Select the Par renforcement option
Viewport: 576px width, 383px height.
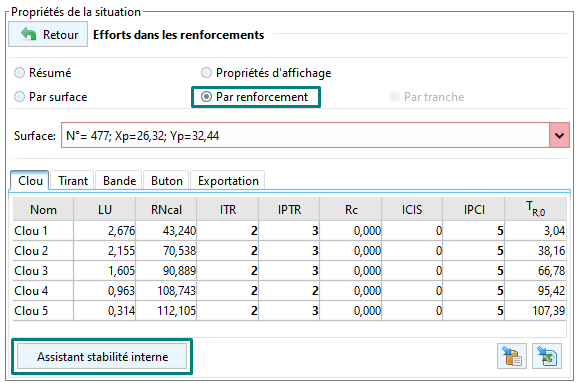tap(255, 97)
